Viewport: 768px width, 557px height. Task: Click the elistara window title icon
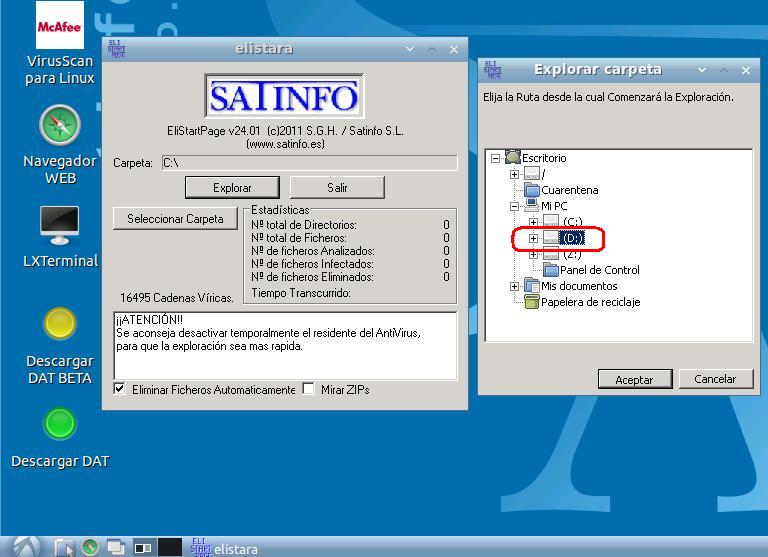[117, 49]
